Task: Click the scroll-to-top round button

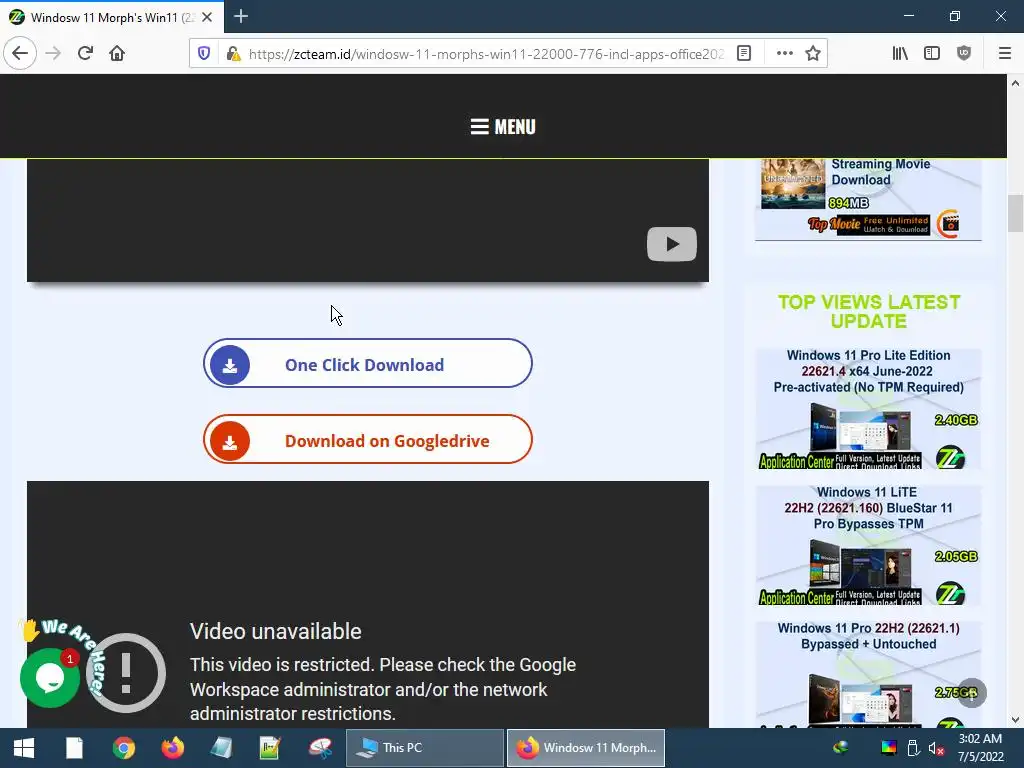Action: point(972,693)
